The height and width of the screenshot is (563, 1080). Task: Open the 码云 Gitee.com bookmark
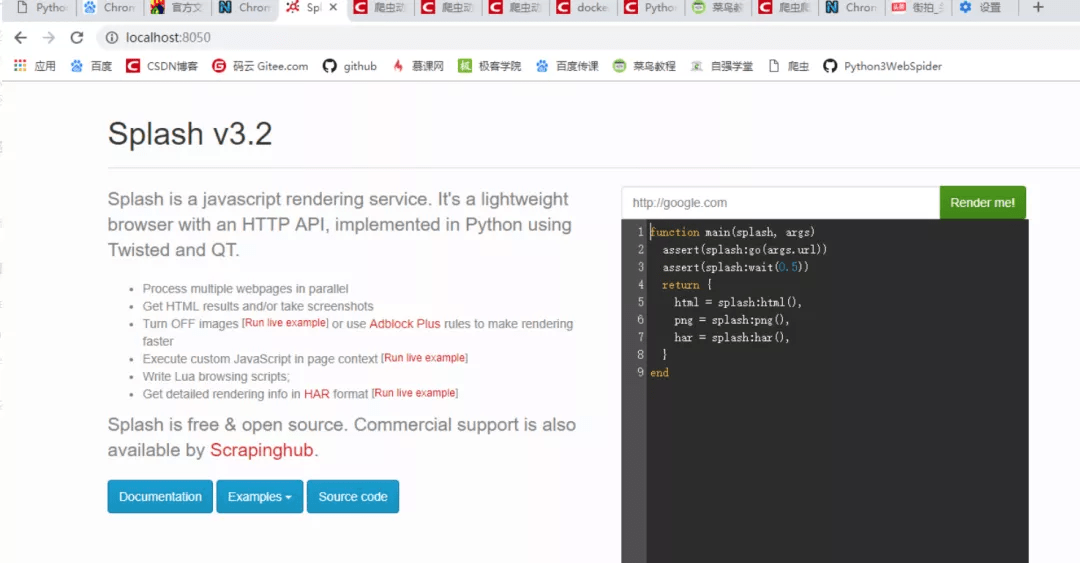[x=260, y=66]
